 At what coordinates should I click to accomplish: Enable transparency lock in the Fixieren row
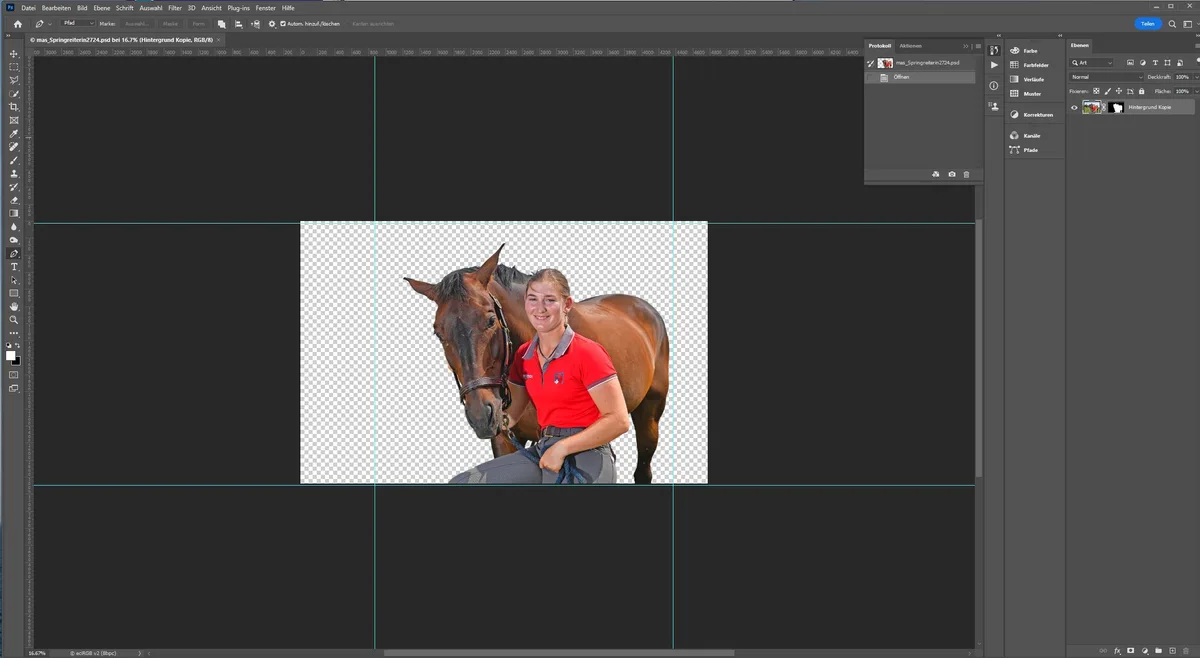(x=1095, y=91)
